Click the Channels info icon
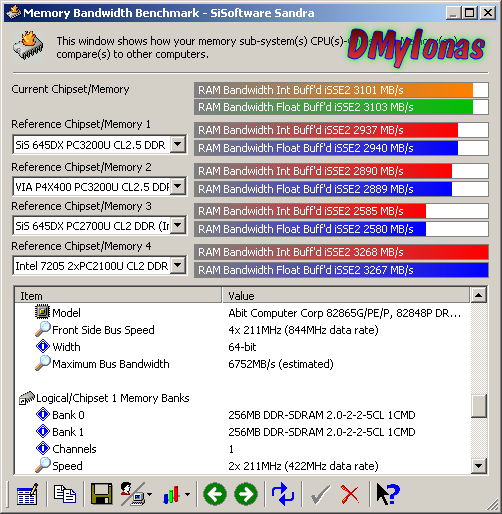Viewport: 502px width, 514px height. tap(43, 448)
